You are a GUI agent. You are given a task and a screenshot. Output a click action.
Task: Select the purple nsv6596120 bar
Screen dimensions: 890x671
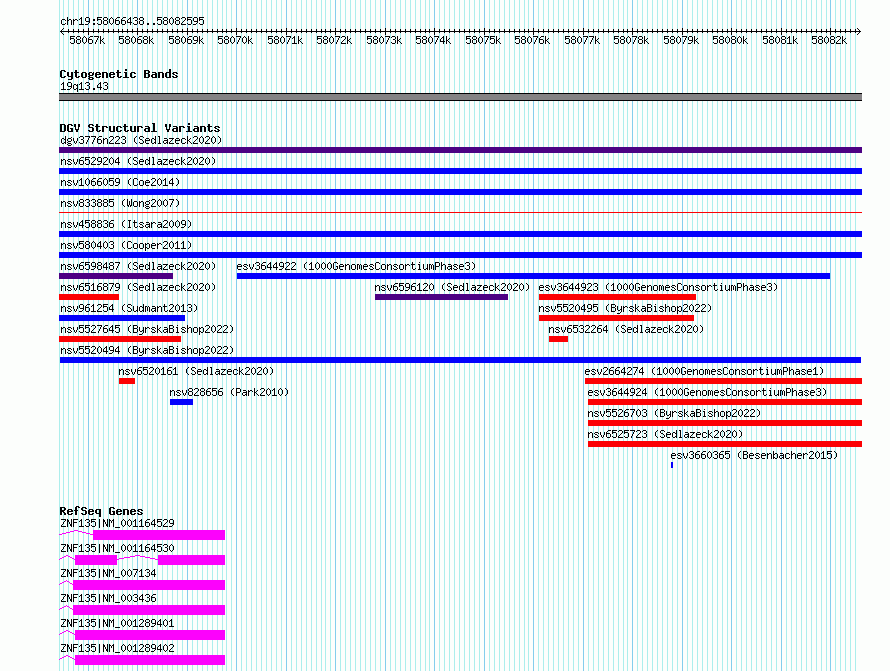click(441, 297)
